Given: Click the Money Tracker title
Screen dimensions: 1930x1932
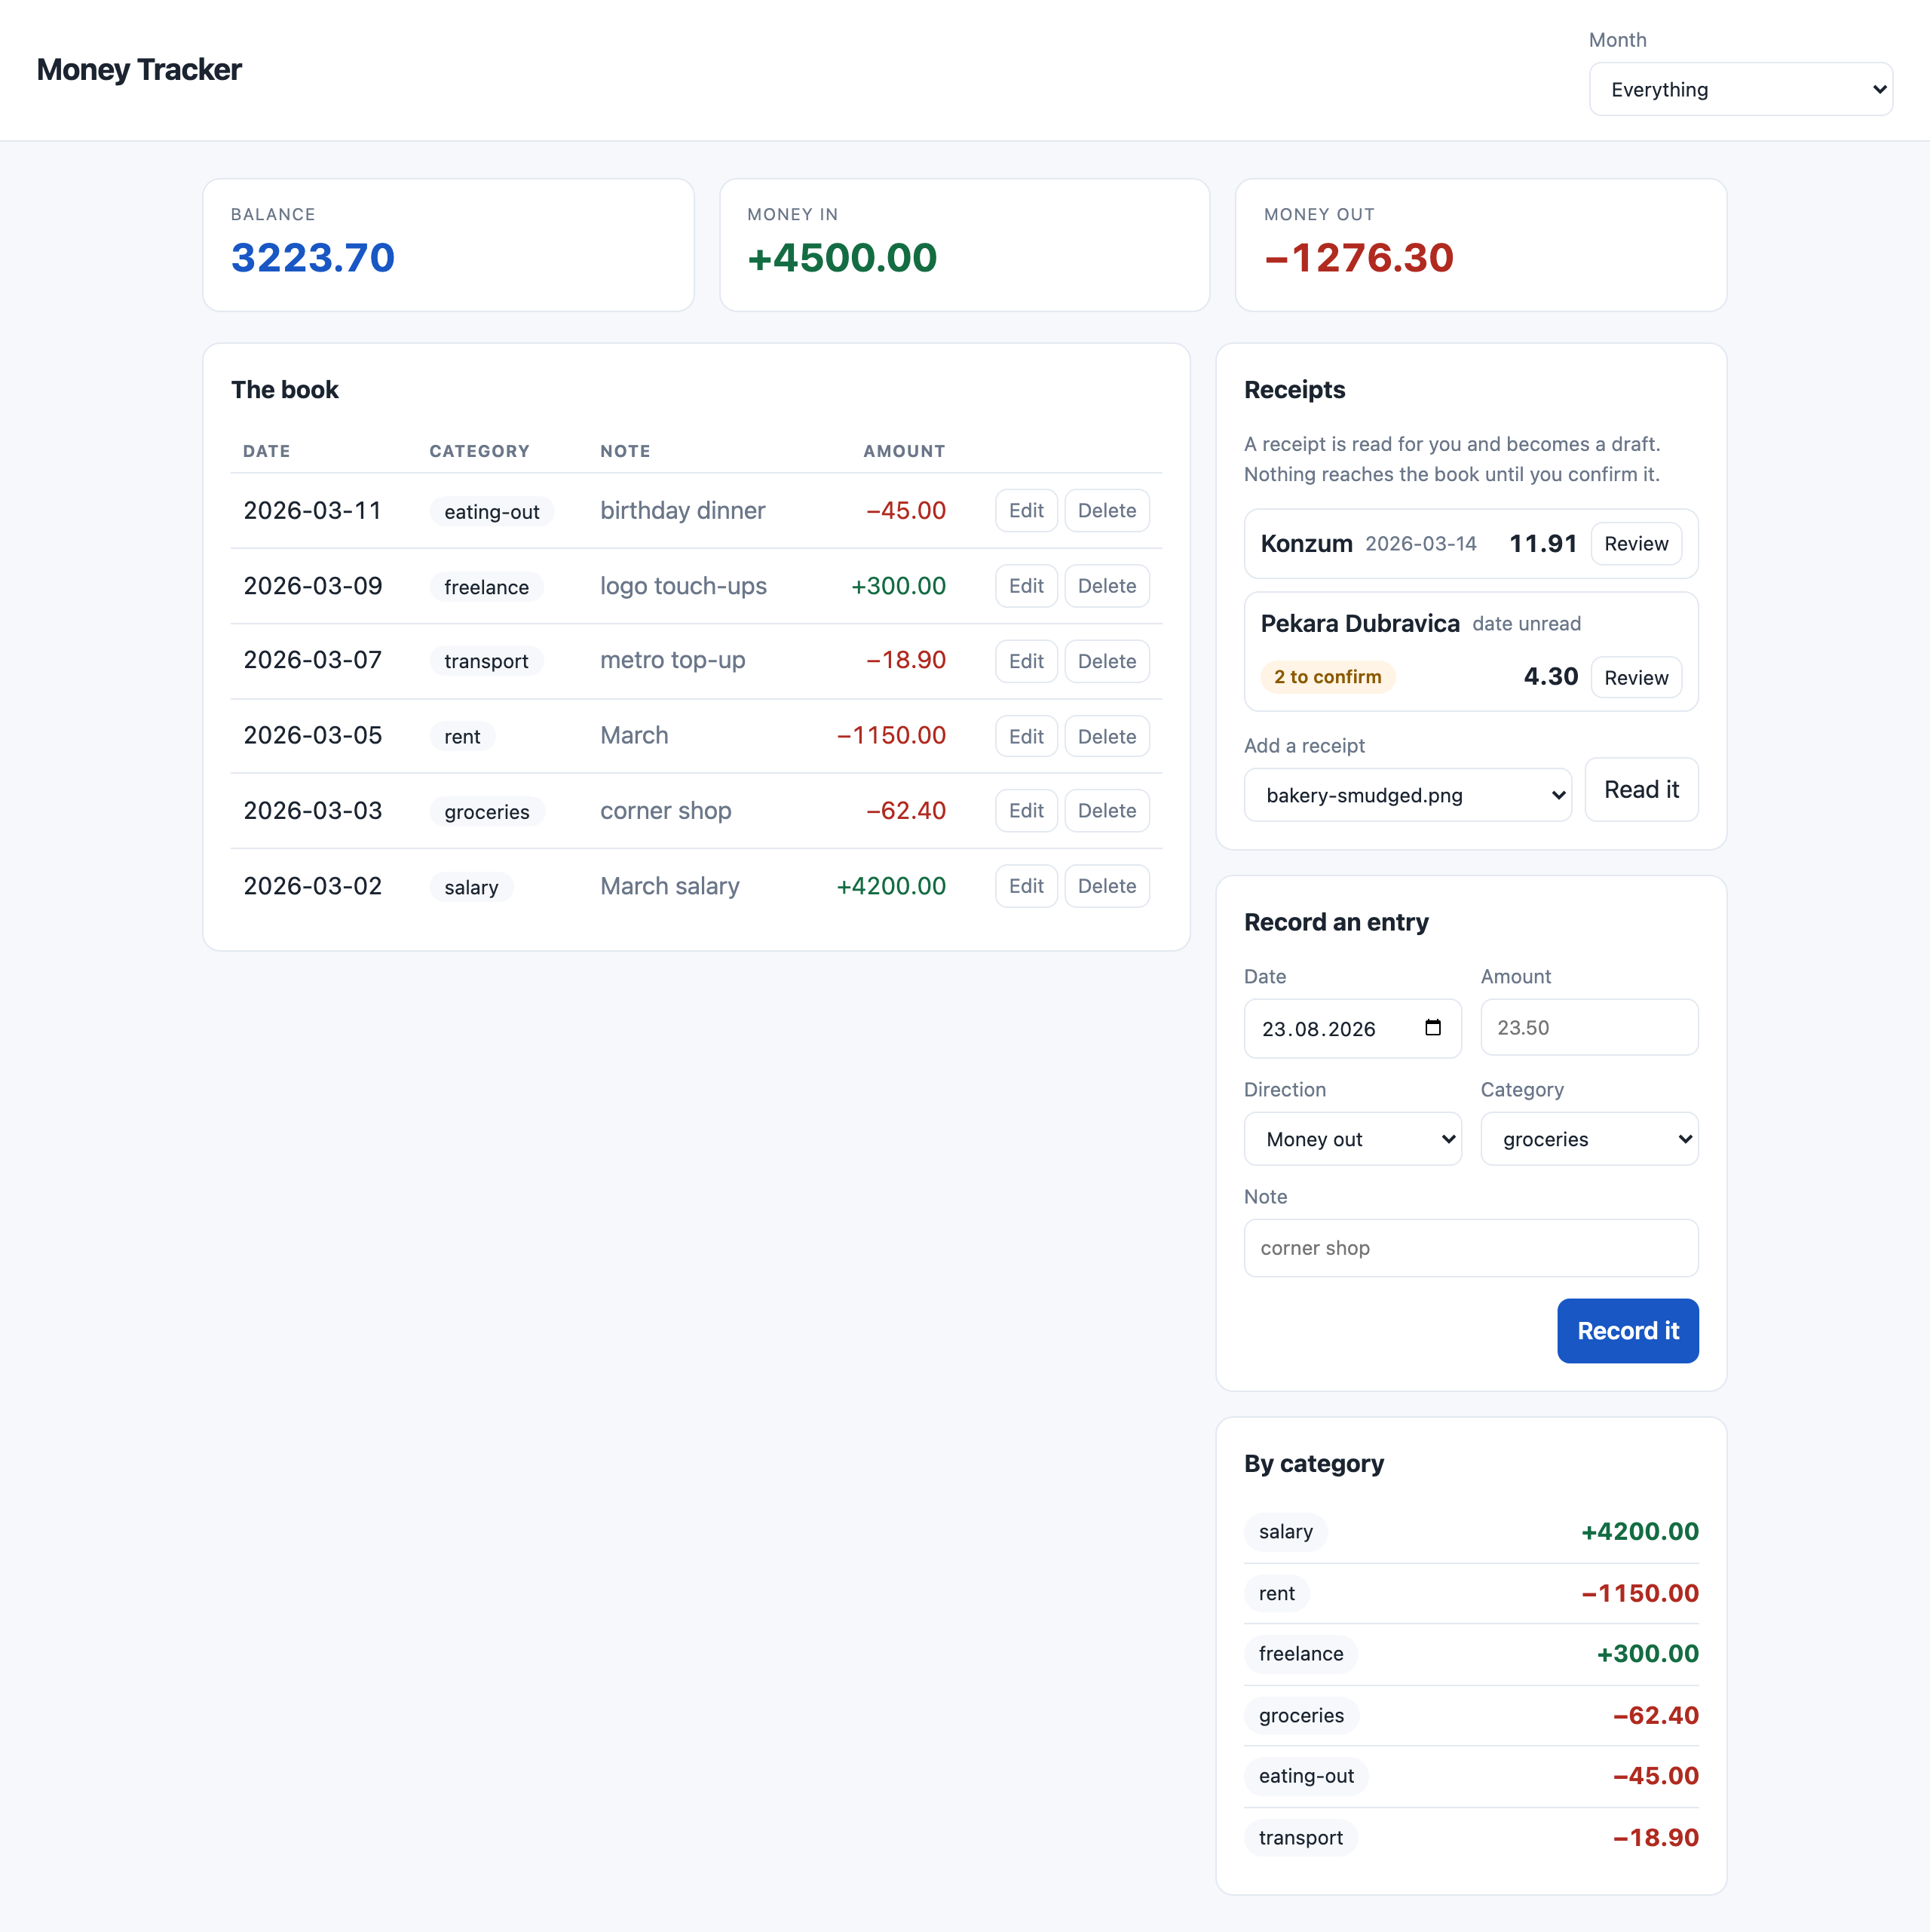Looking at the screenshot, I should [139, 70].
